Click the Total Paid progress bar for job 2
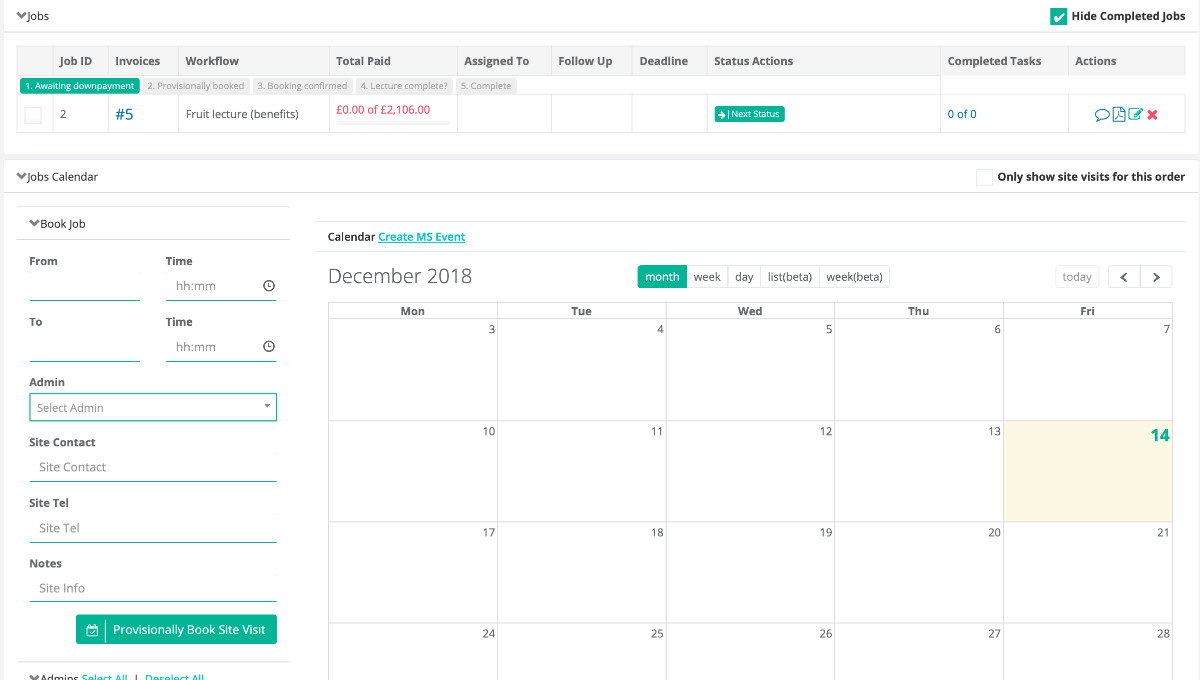 tap(392, 123)
